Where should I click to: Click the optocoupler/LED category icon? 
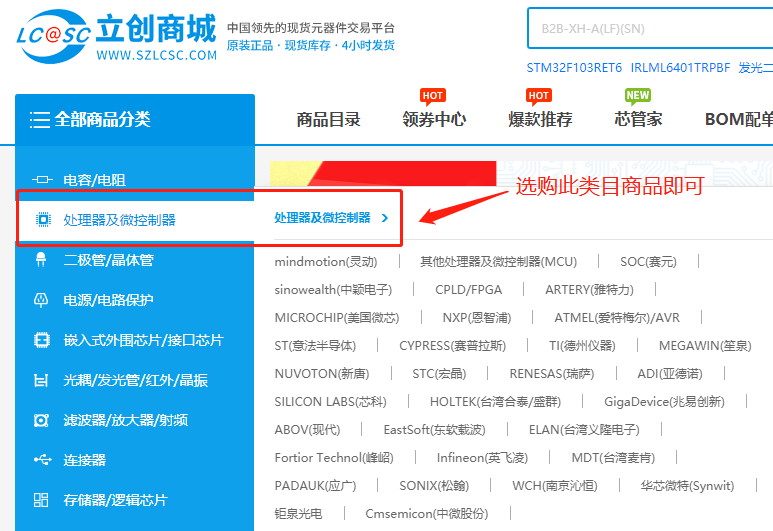tap(41, 380)
